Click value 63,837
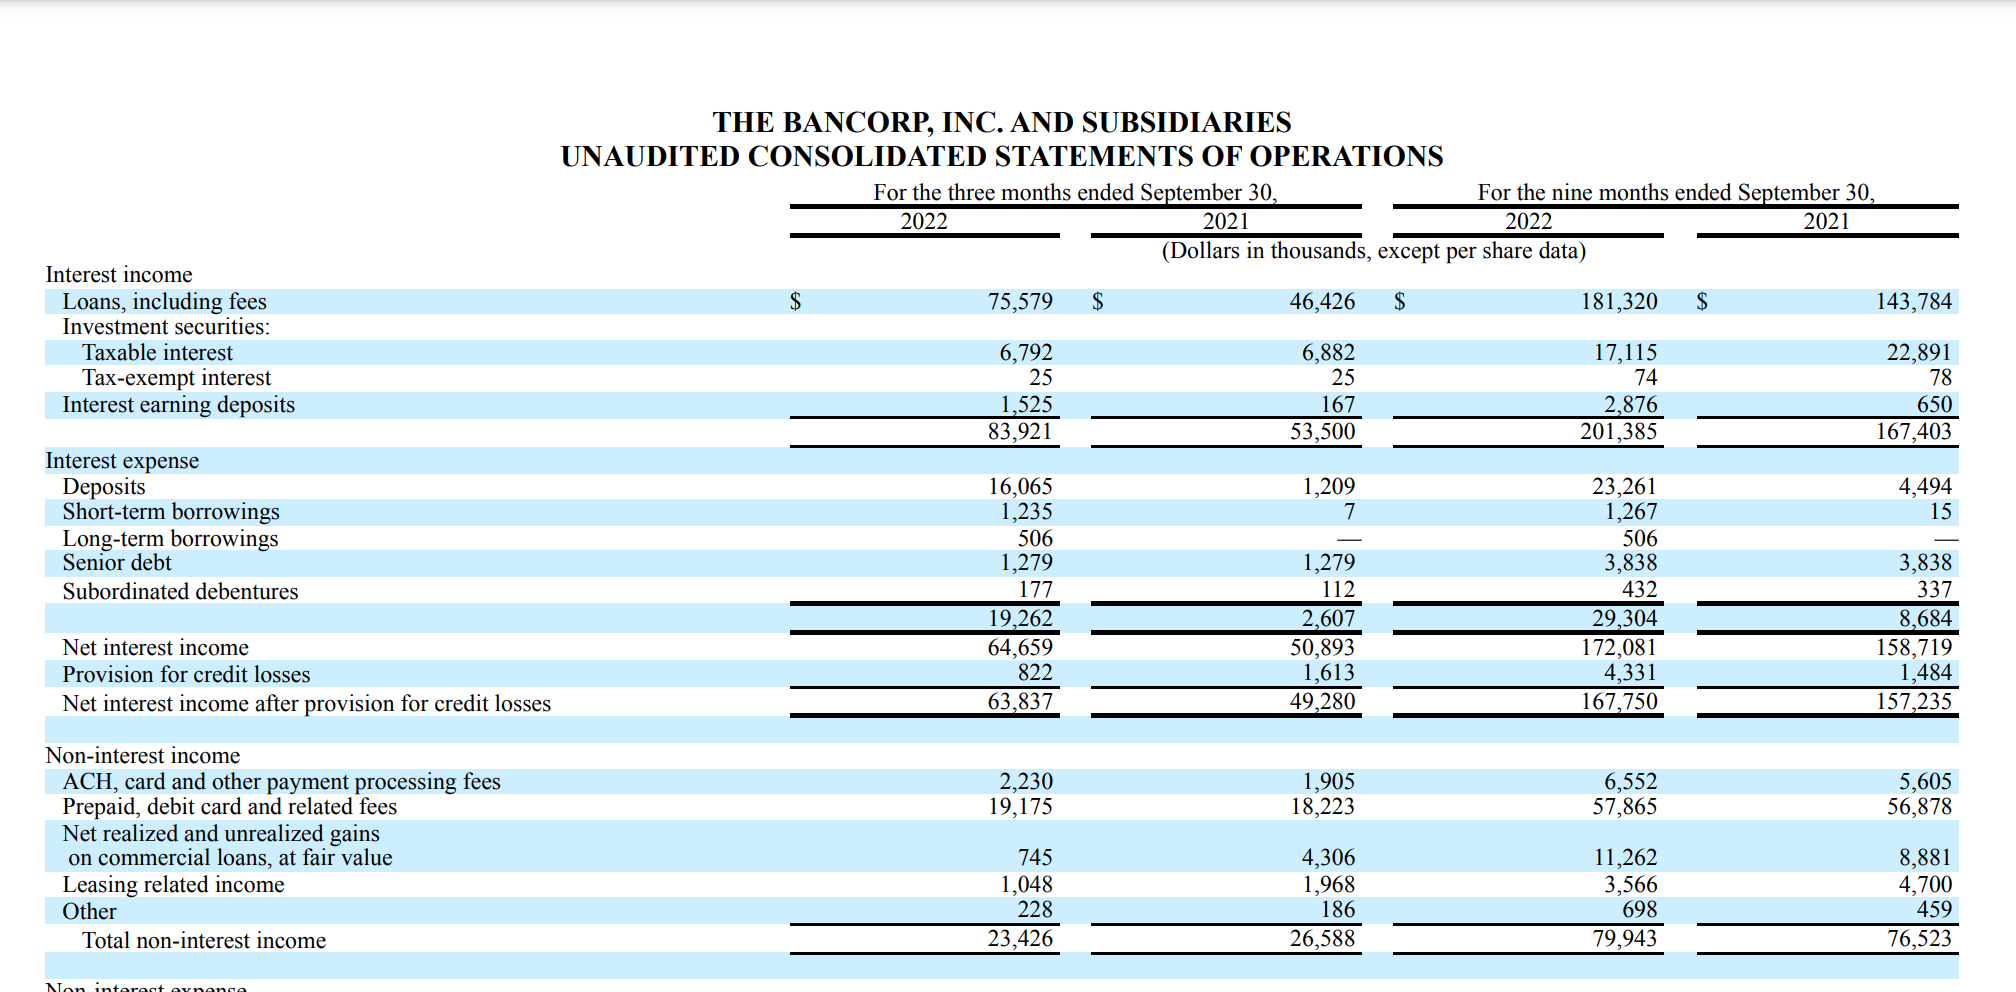 pyautogui.click(x=1020, y=701)
